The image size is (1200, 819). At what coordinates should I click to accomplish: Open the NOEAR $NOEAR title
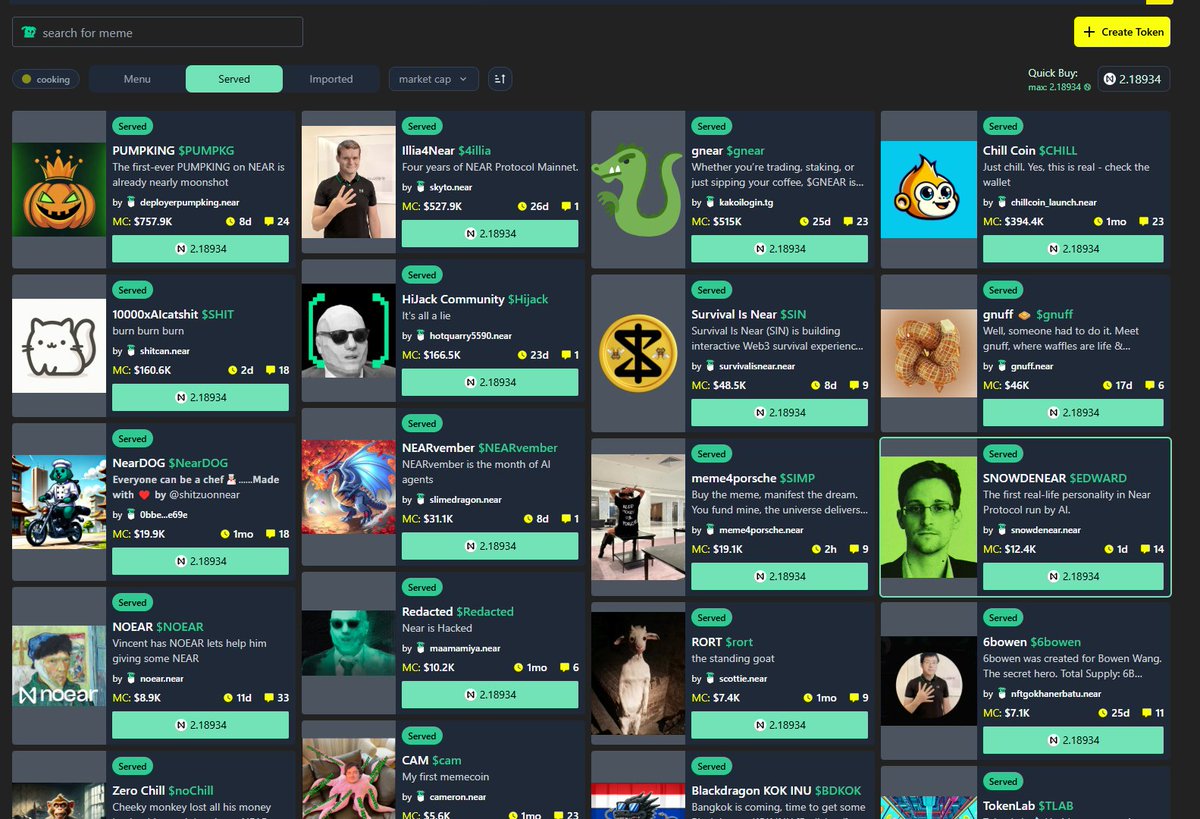pyautogui.click(x=158, y=627)
